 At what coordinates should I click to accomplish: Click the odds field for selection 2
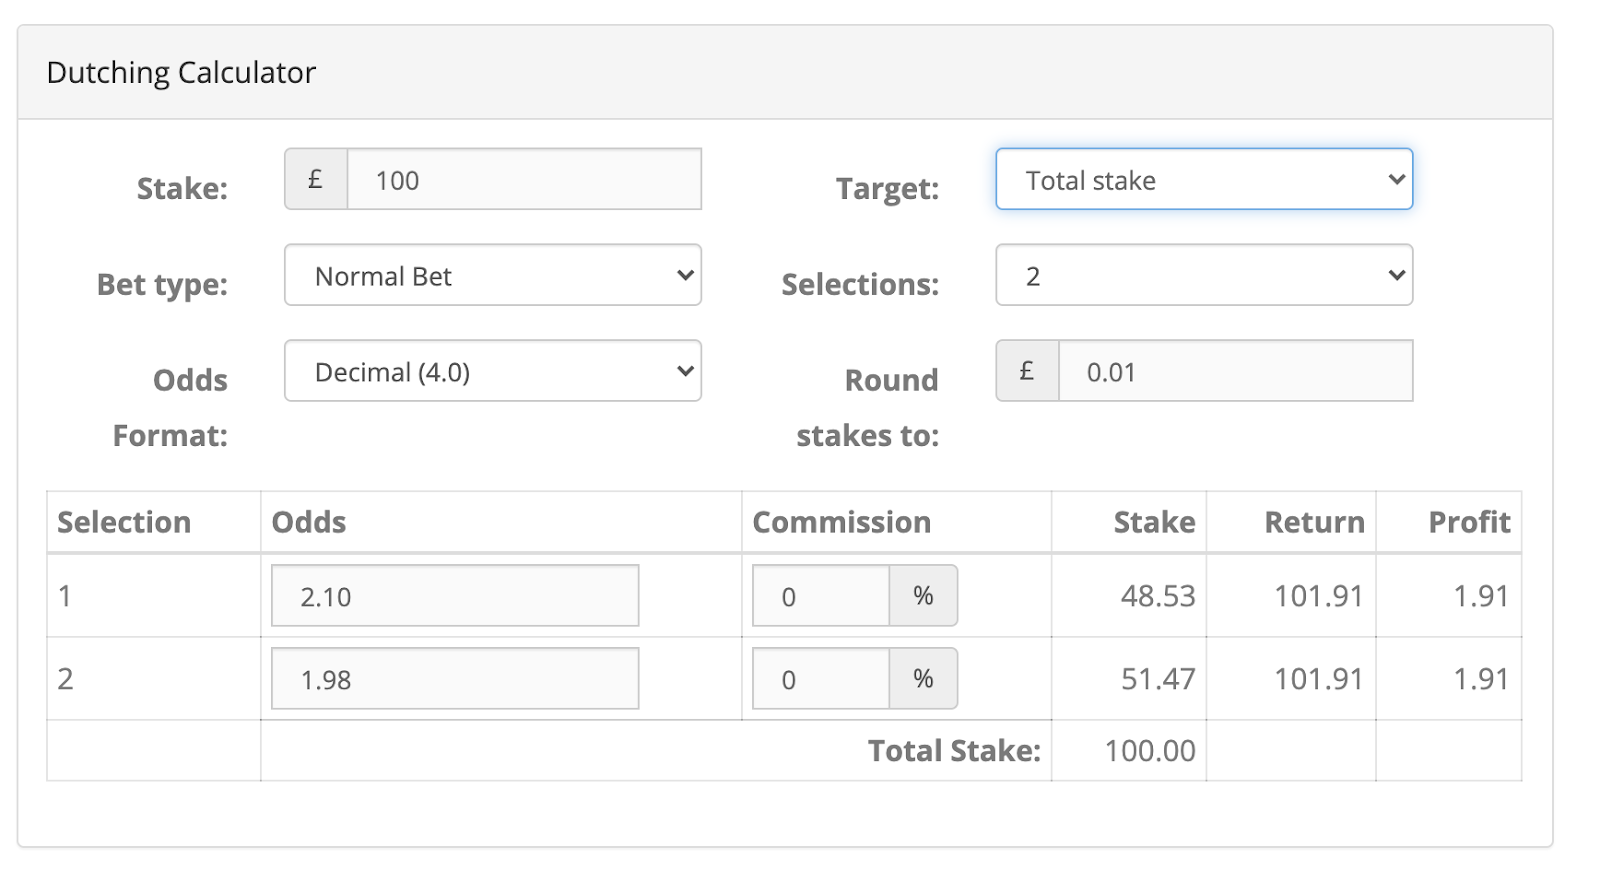pos(455,680)
